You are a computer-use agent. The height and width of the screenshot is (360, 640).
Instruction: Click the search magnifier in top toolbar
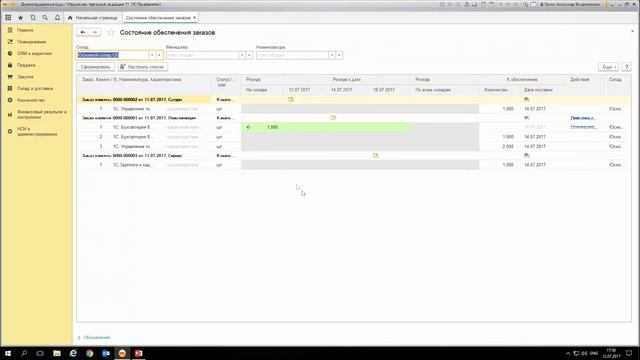pyautogui.click(x=45, y=18)
